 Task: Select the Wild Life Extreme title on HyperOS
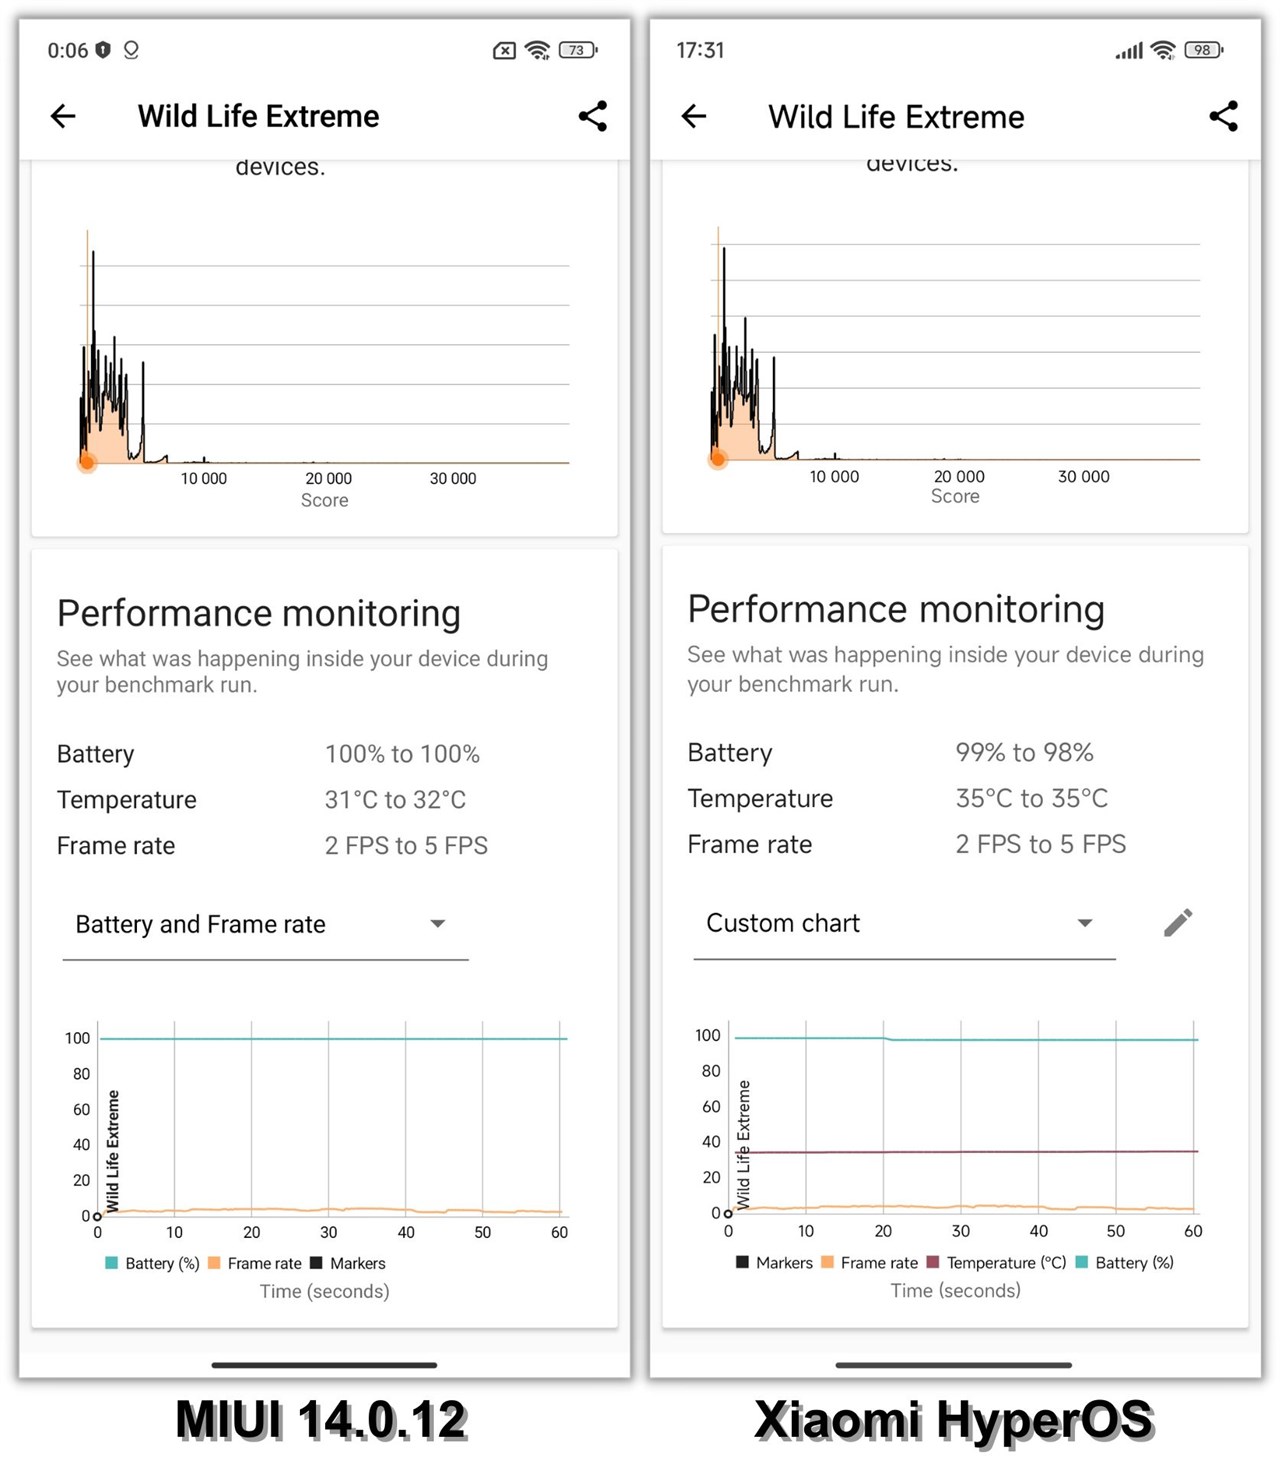[x=895, y=116]
